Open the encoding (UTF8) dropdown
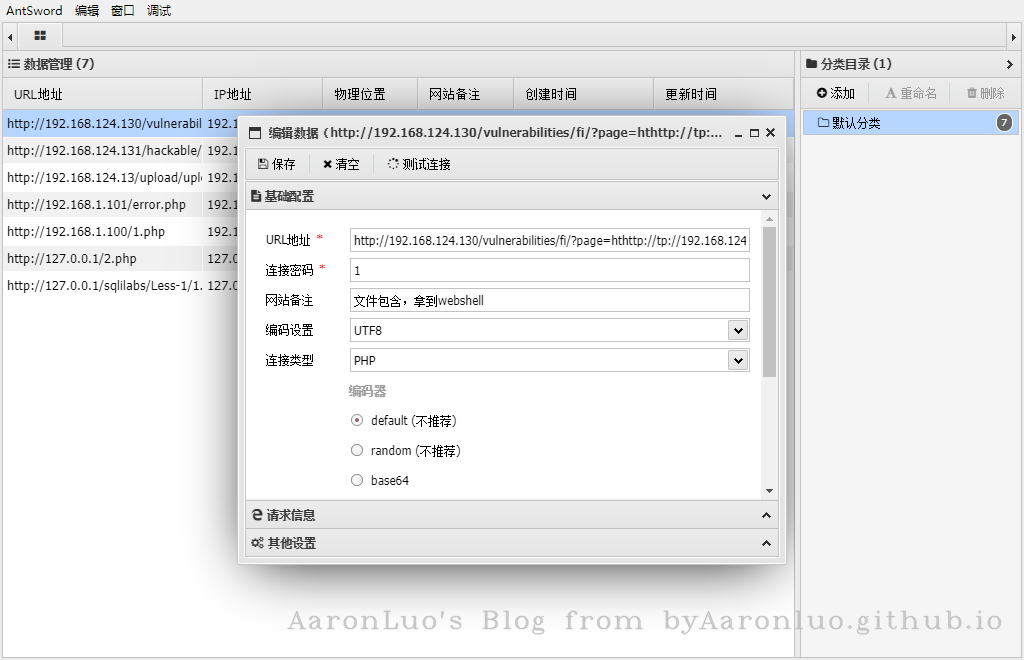Viewport: 1024px width, 660px height. coord(738,330)
